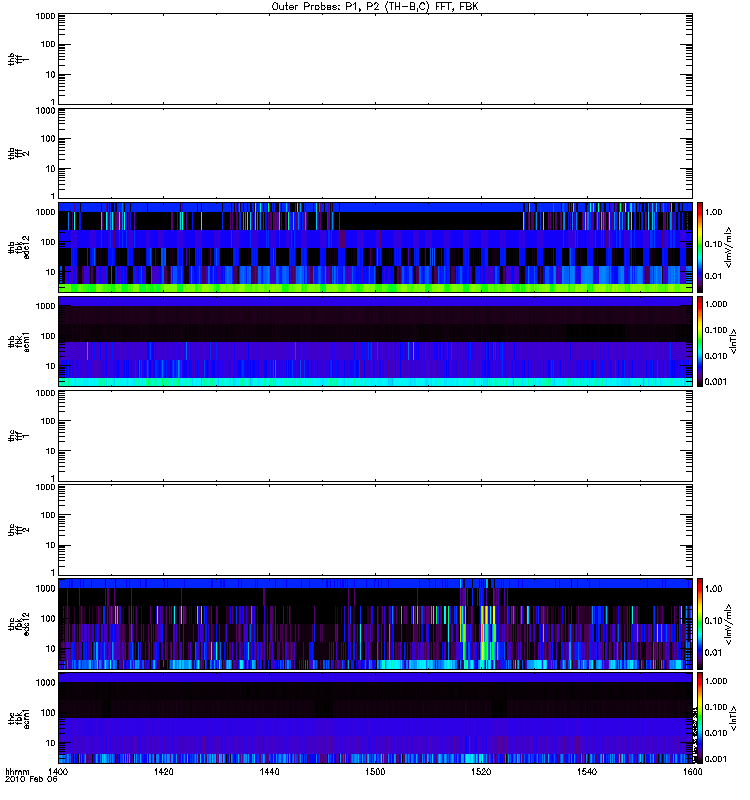Click the 'thc fbk edc12' y-axis label
Viewport: 750px width, 800px height.
pyautogui.click(x=19, y=622)
